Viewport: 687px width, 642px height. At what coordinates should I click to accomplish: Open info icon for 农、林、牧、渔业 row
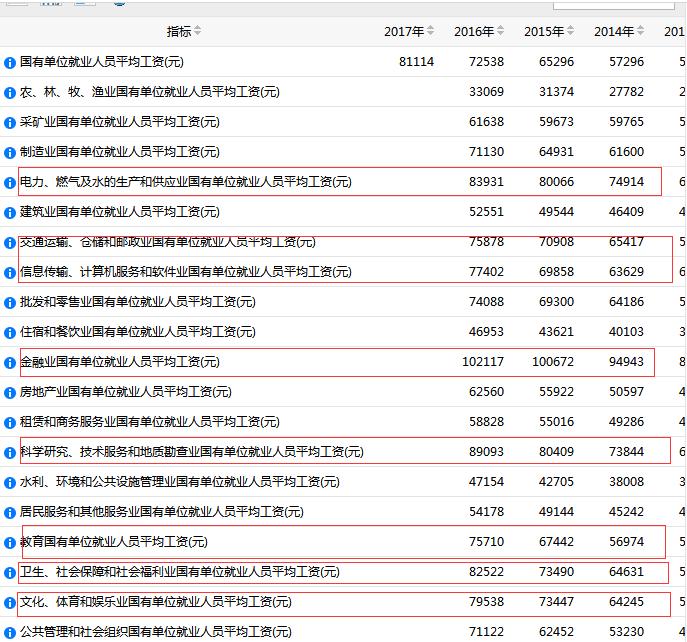10,93
